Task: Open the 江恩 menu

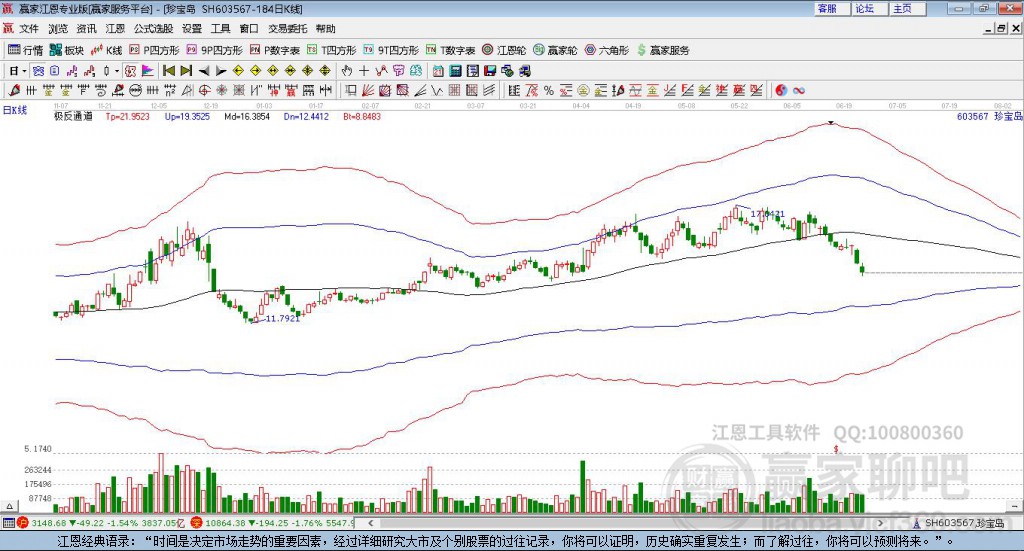Action: tap(115, 29)
